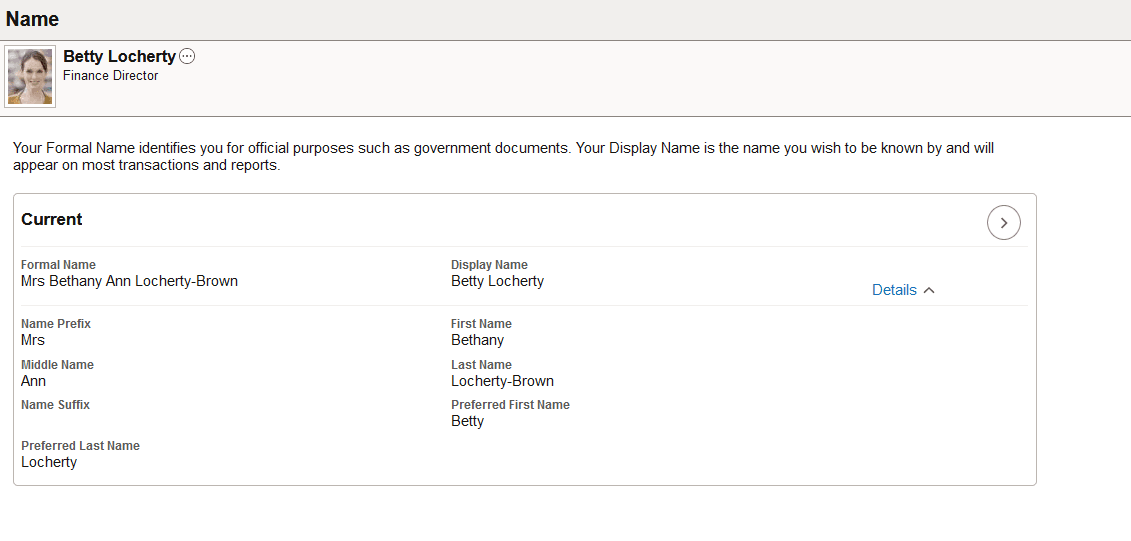The height and width of the screenshot is (541, 1131).
Task: Click the caret next to Details
Action: (929, 290)
